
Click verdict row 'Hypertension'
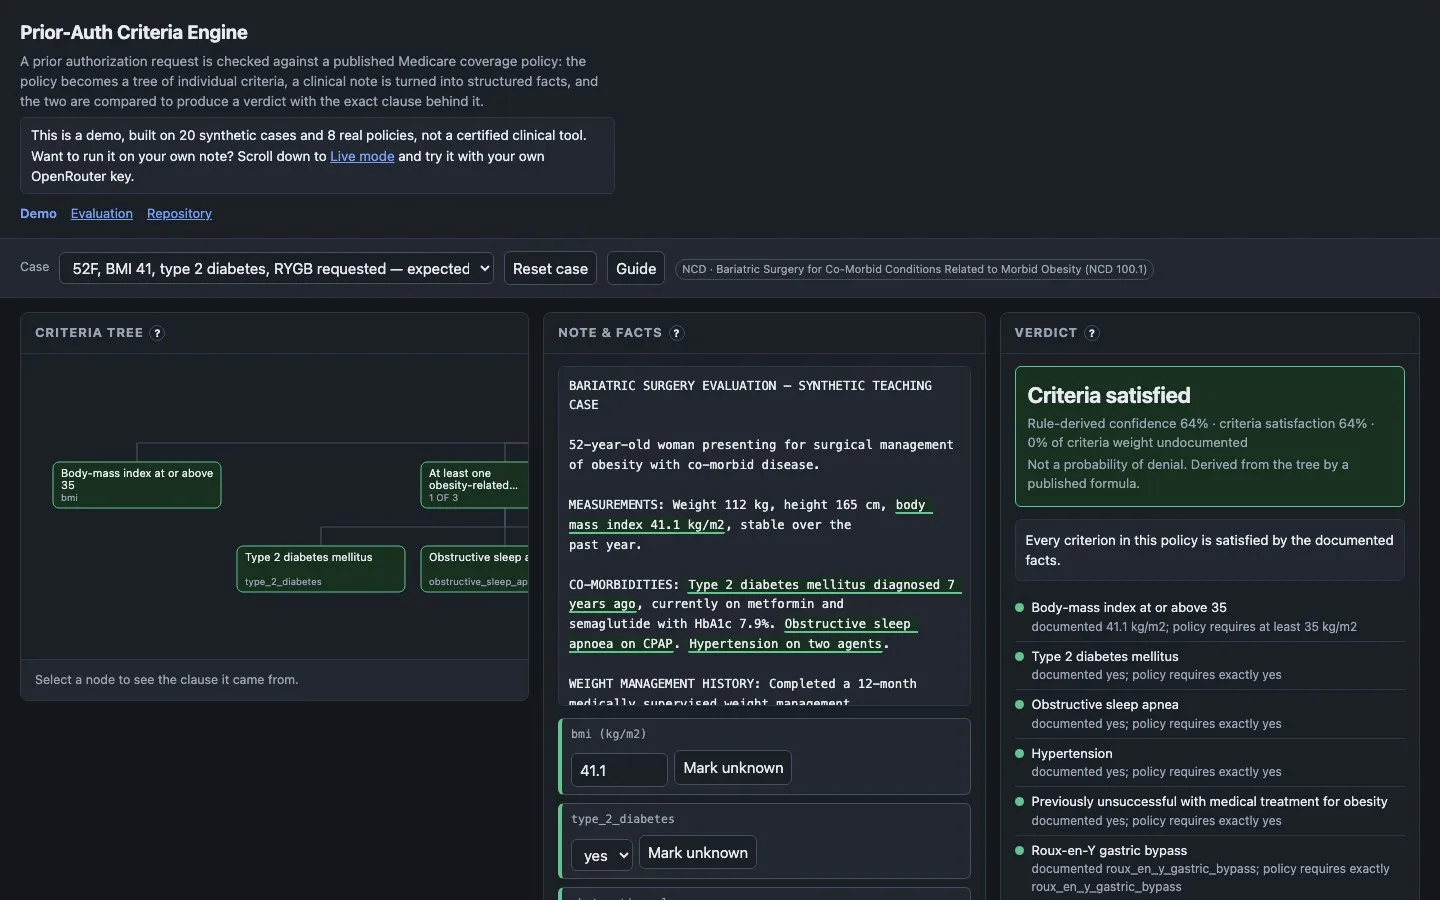click(1209, 762)
